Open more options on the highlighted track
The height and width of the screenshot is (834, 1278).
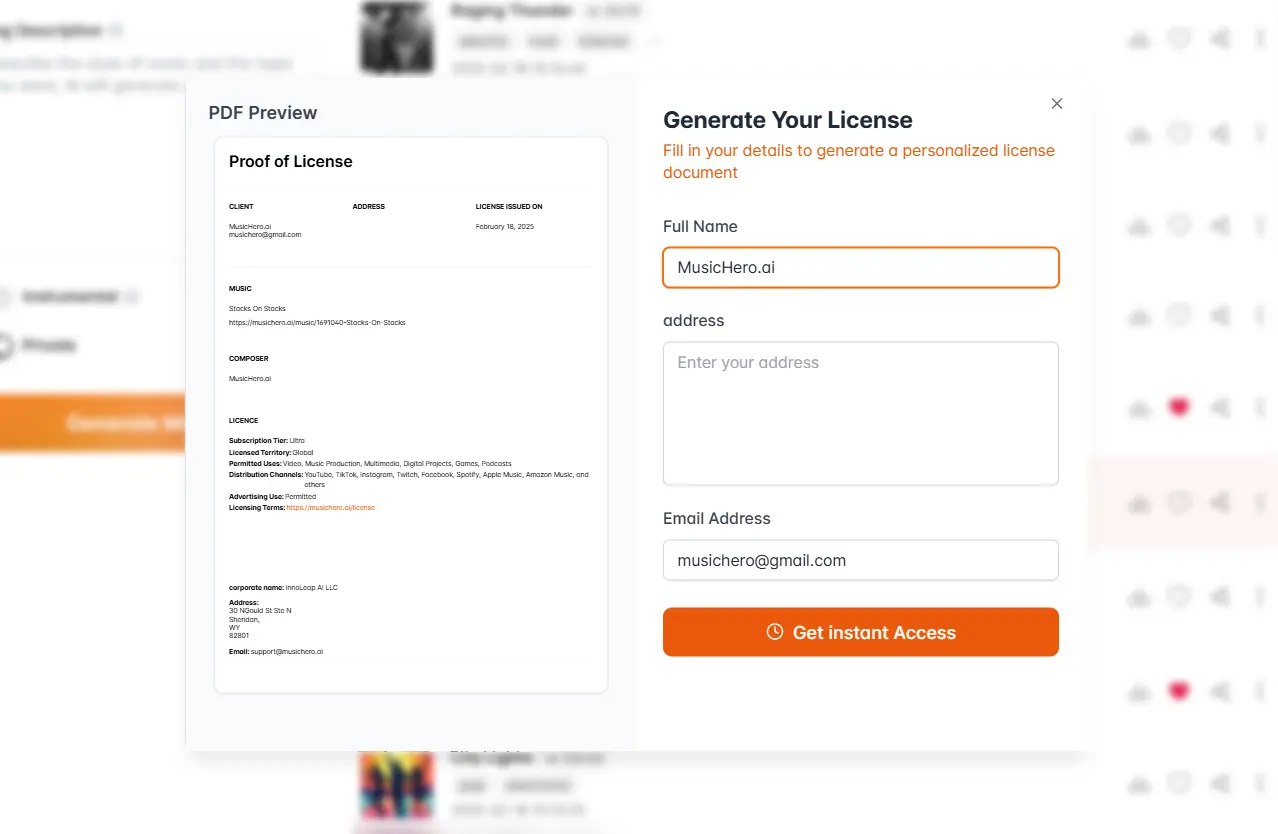coord(1259,503)
